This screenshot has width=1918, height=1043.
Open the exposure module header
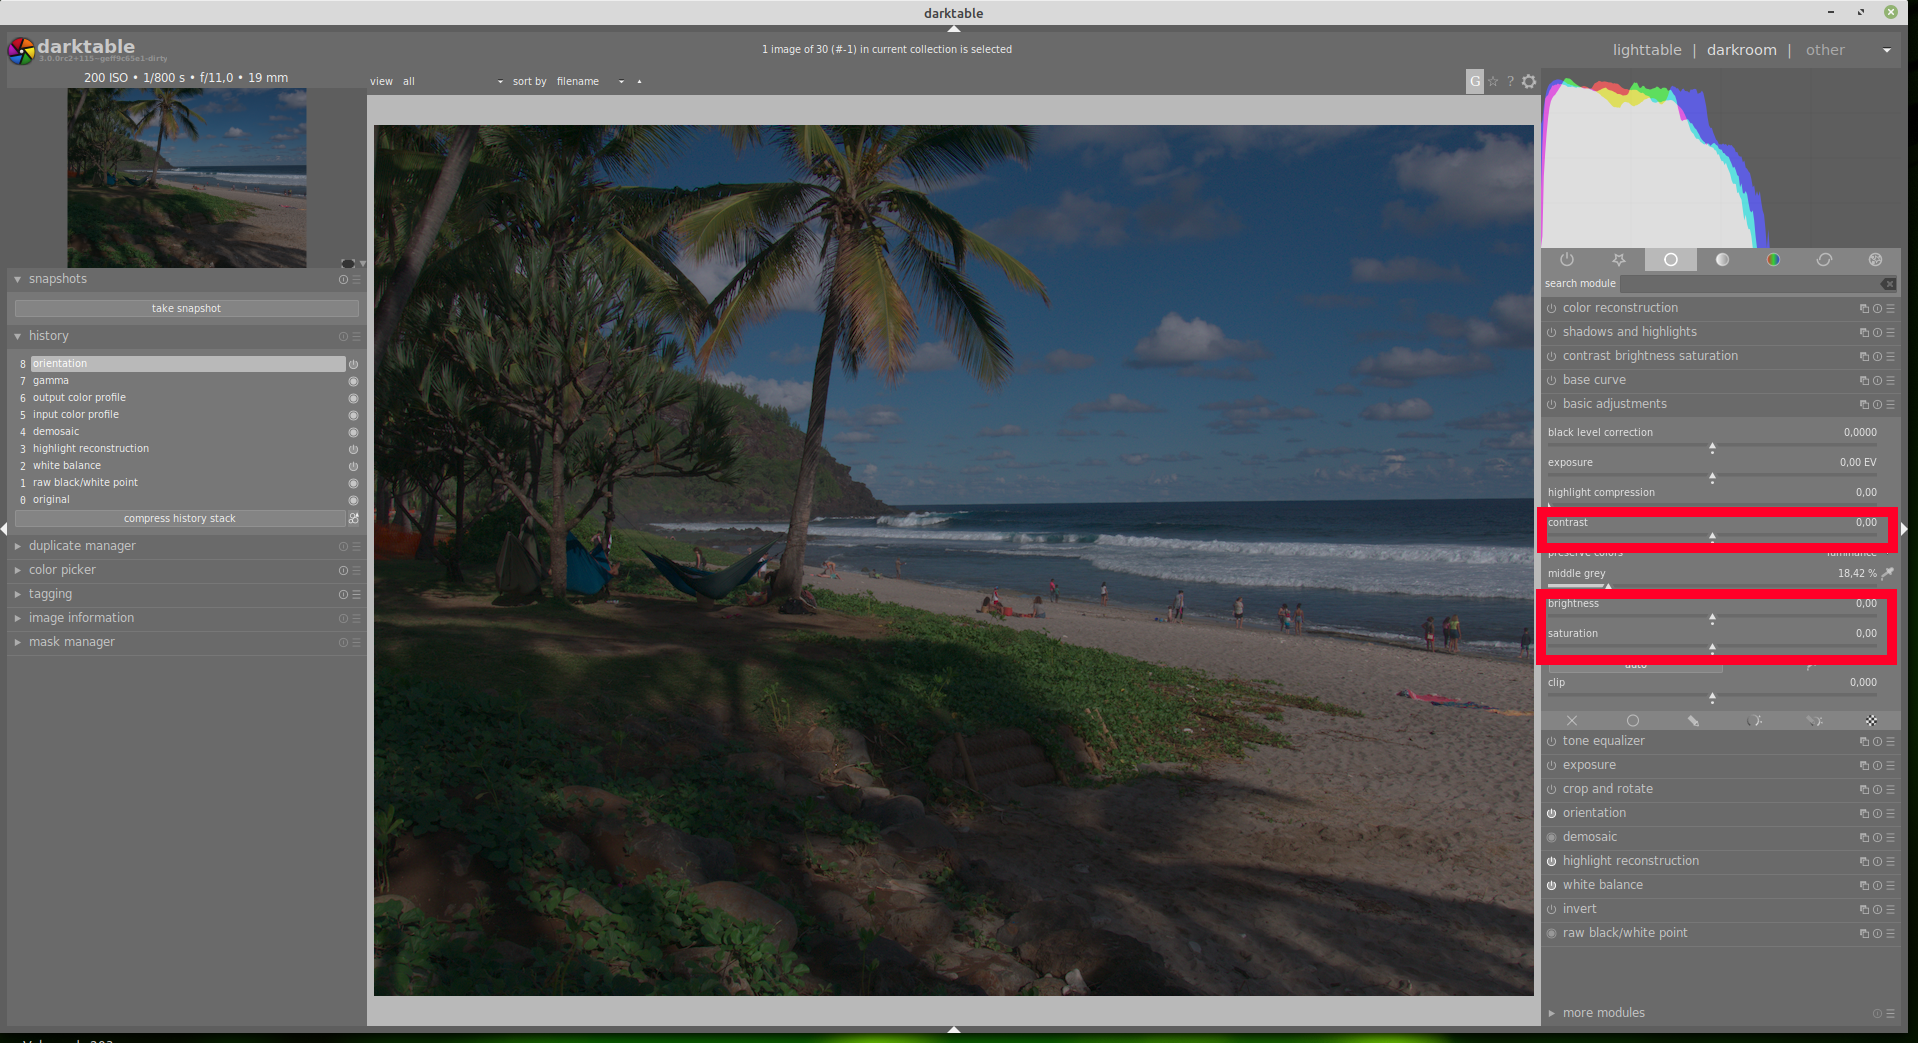(1589, 765)
